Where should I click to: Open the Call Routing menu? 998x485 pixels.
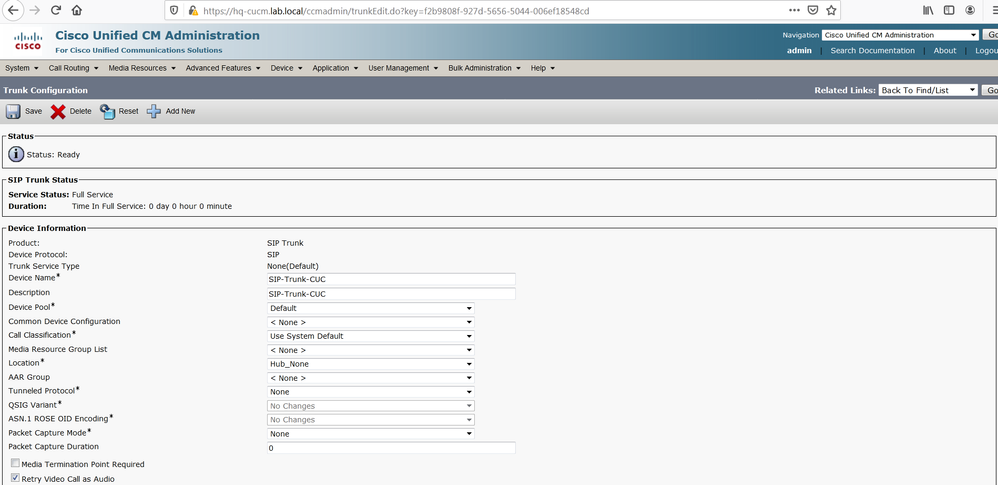(x=73, y=68)
